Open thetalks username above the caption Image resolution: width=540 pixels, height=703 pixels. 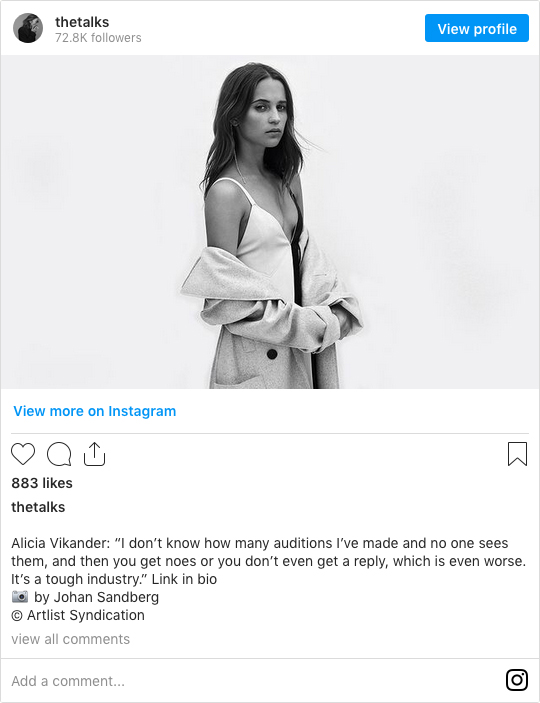pyautogui.click(x=38, y=507)
